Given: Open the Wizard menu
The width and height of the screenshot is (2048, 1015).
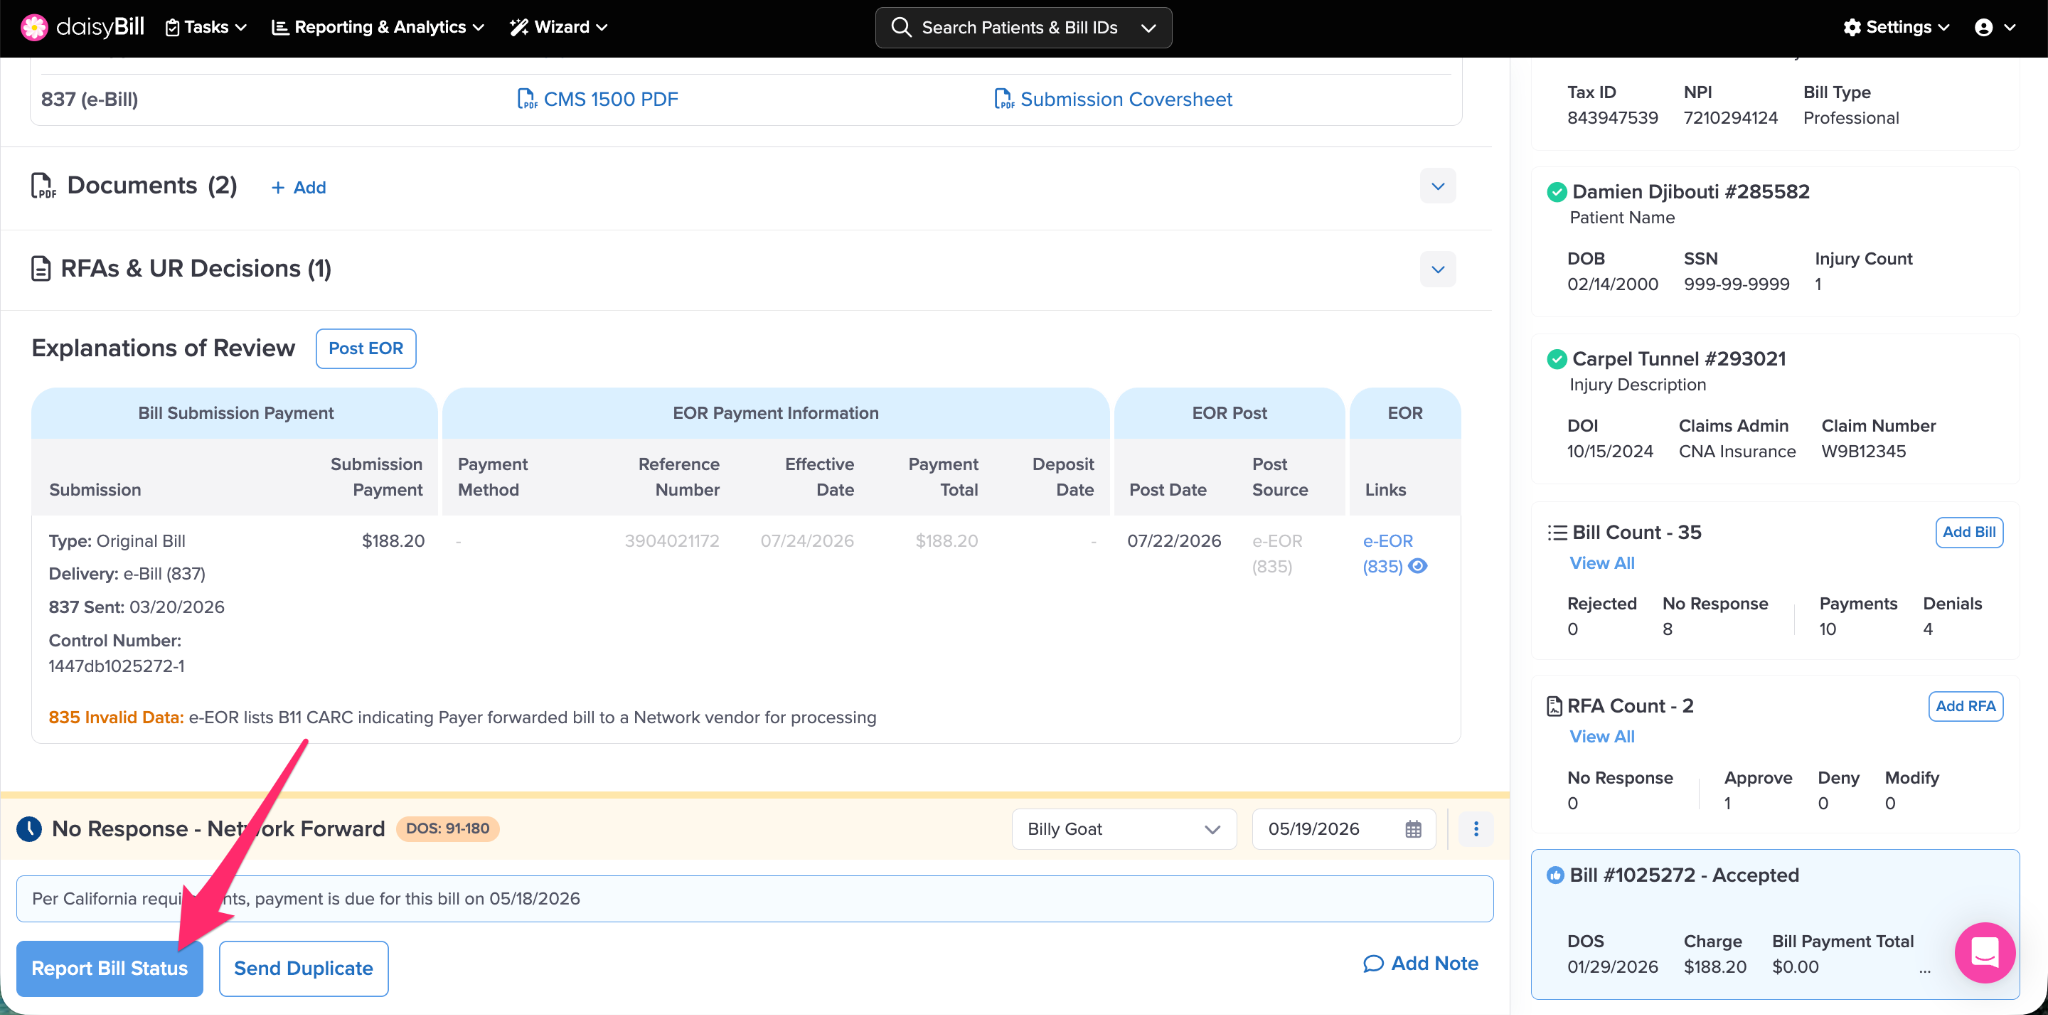Looking at the screenshot, I should tap(559, 27).
